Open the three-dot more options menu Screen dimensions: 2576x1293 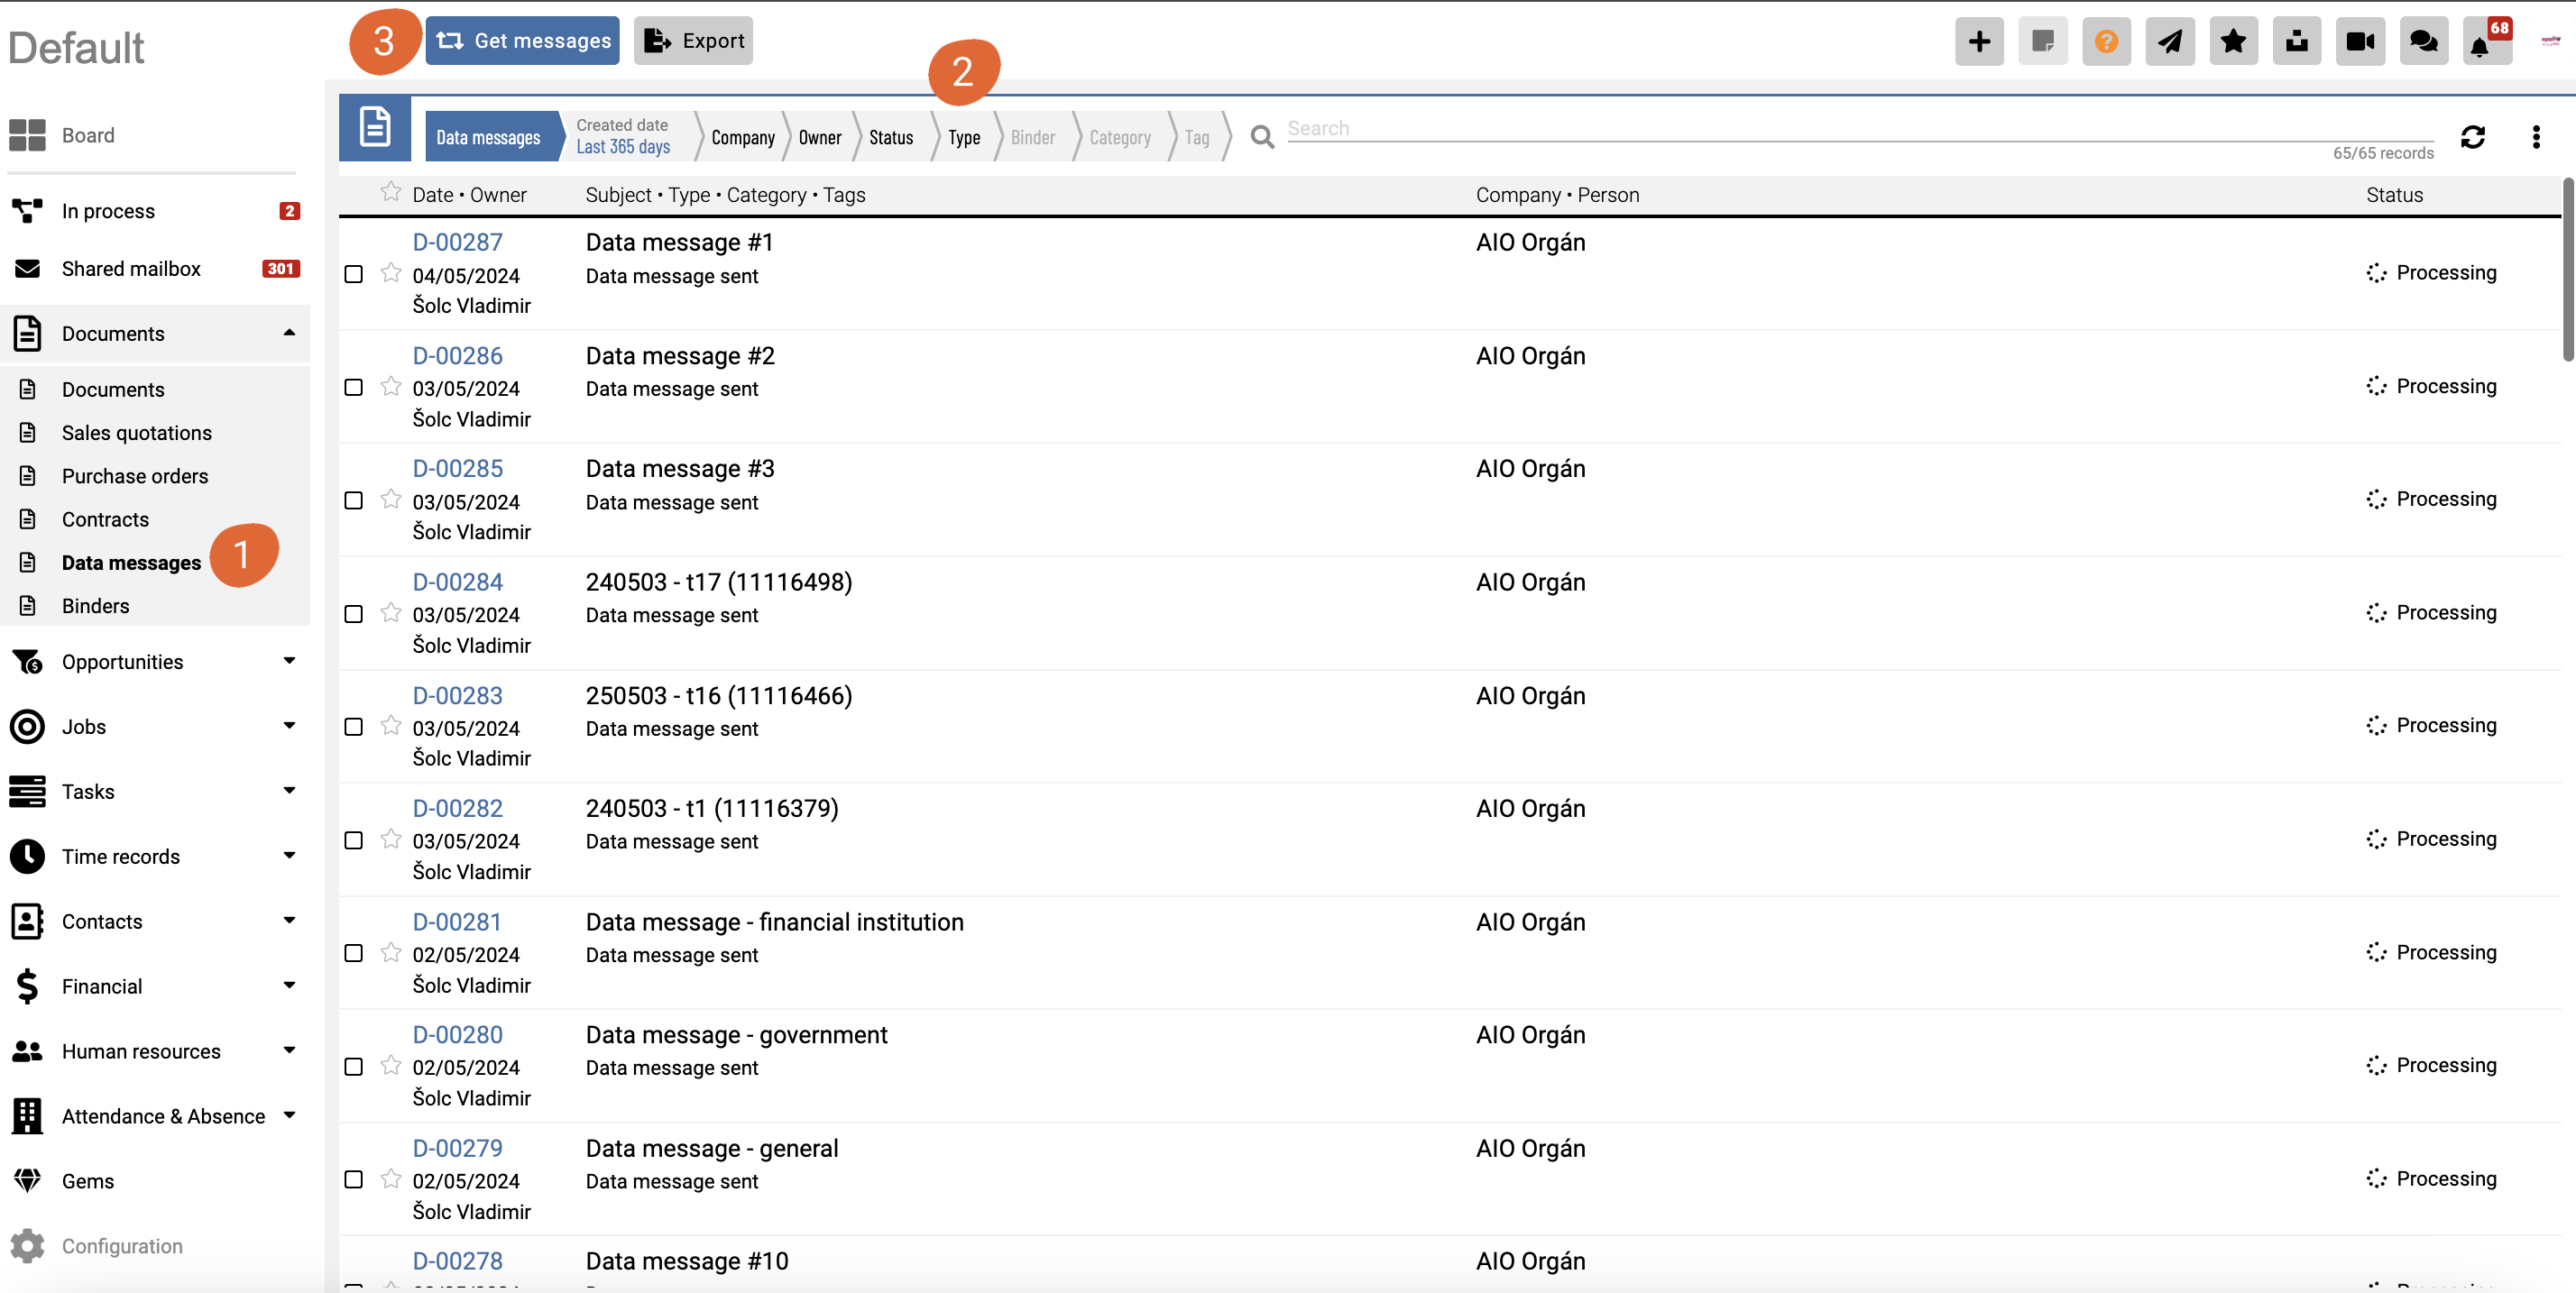(x=2535, y=137)
